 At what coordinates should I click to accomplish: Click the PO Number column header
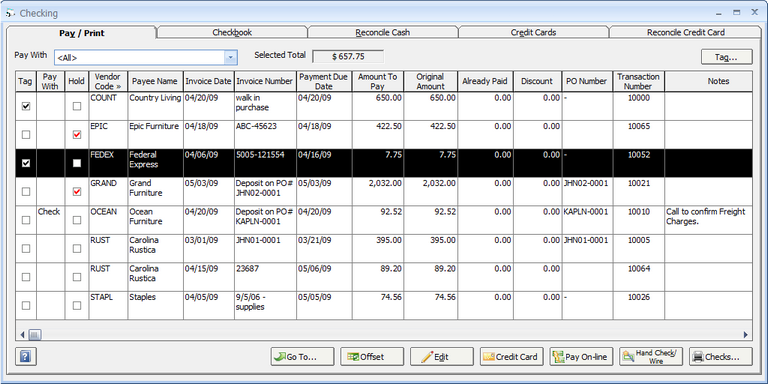click(x=587, y=81)
